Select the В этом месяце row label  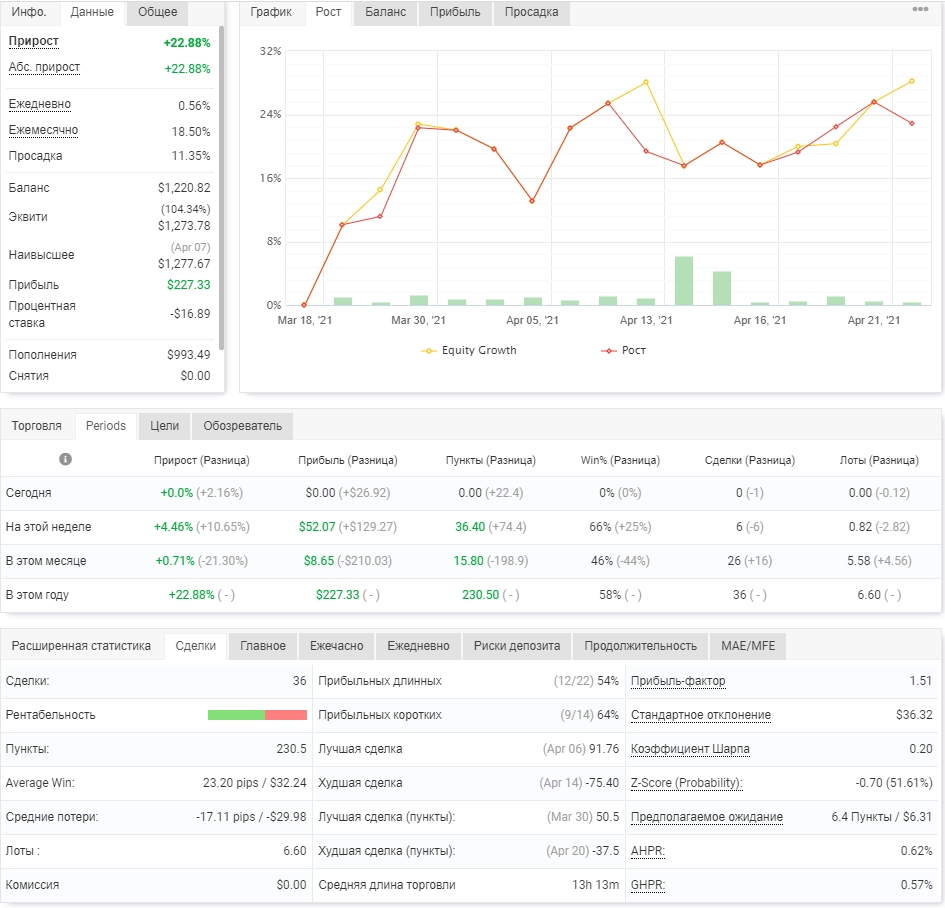tap(46, 561)
